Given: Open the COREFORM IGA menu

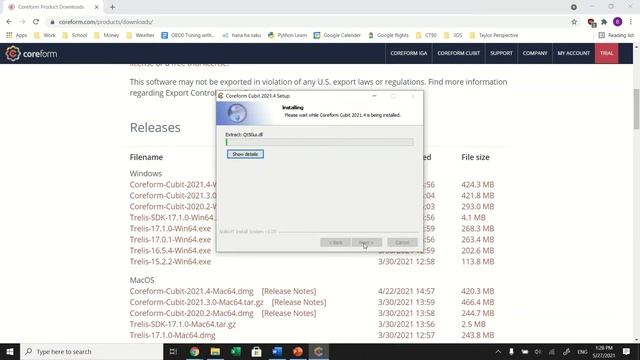Looking at the screenshot, I should 409,53.
